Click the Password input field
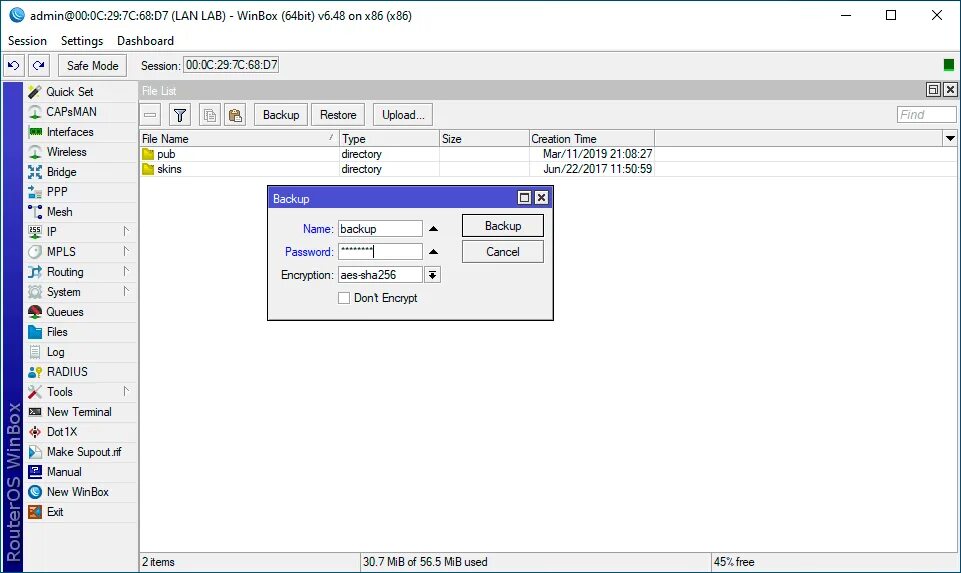The height and width of the screenshot is (573, 961). click(380, 252)
